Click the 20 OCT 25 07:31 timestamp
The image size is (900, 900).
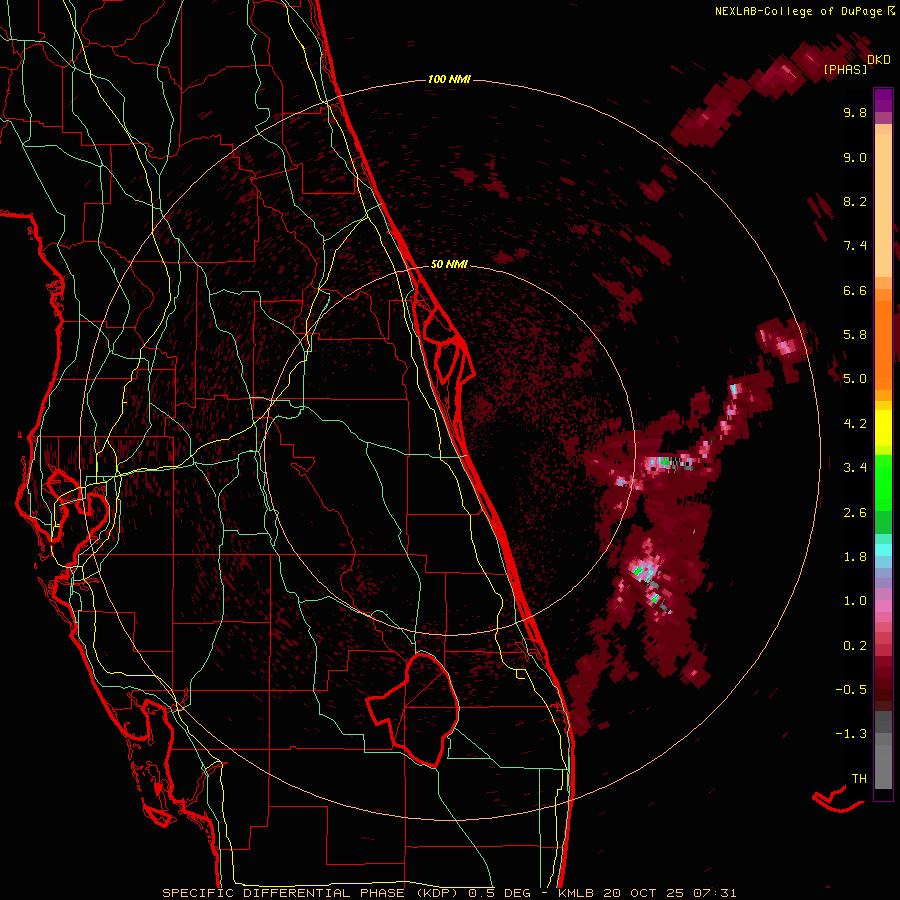tap(669, 893)
